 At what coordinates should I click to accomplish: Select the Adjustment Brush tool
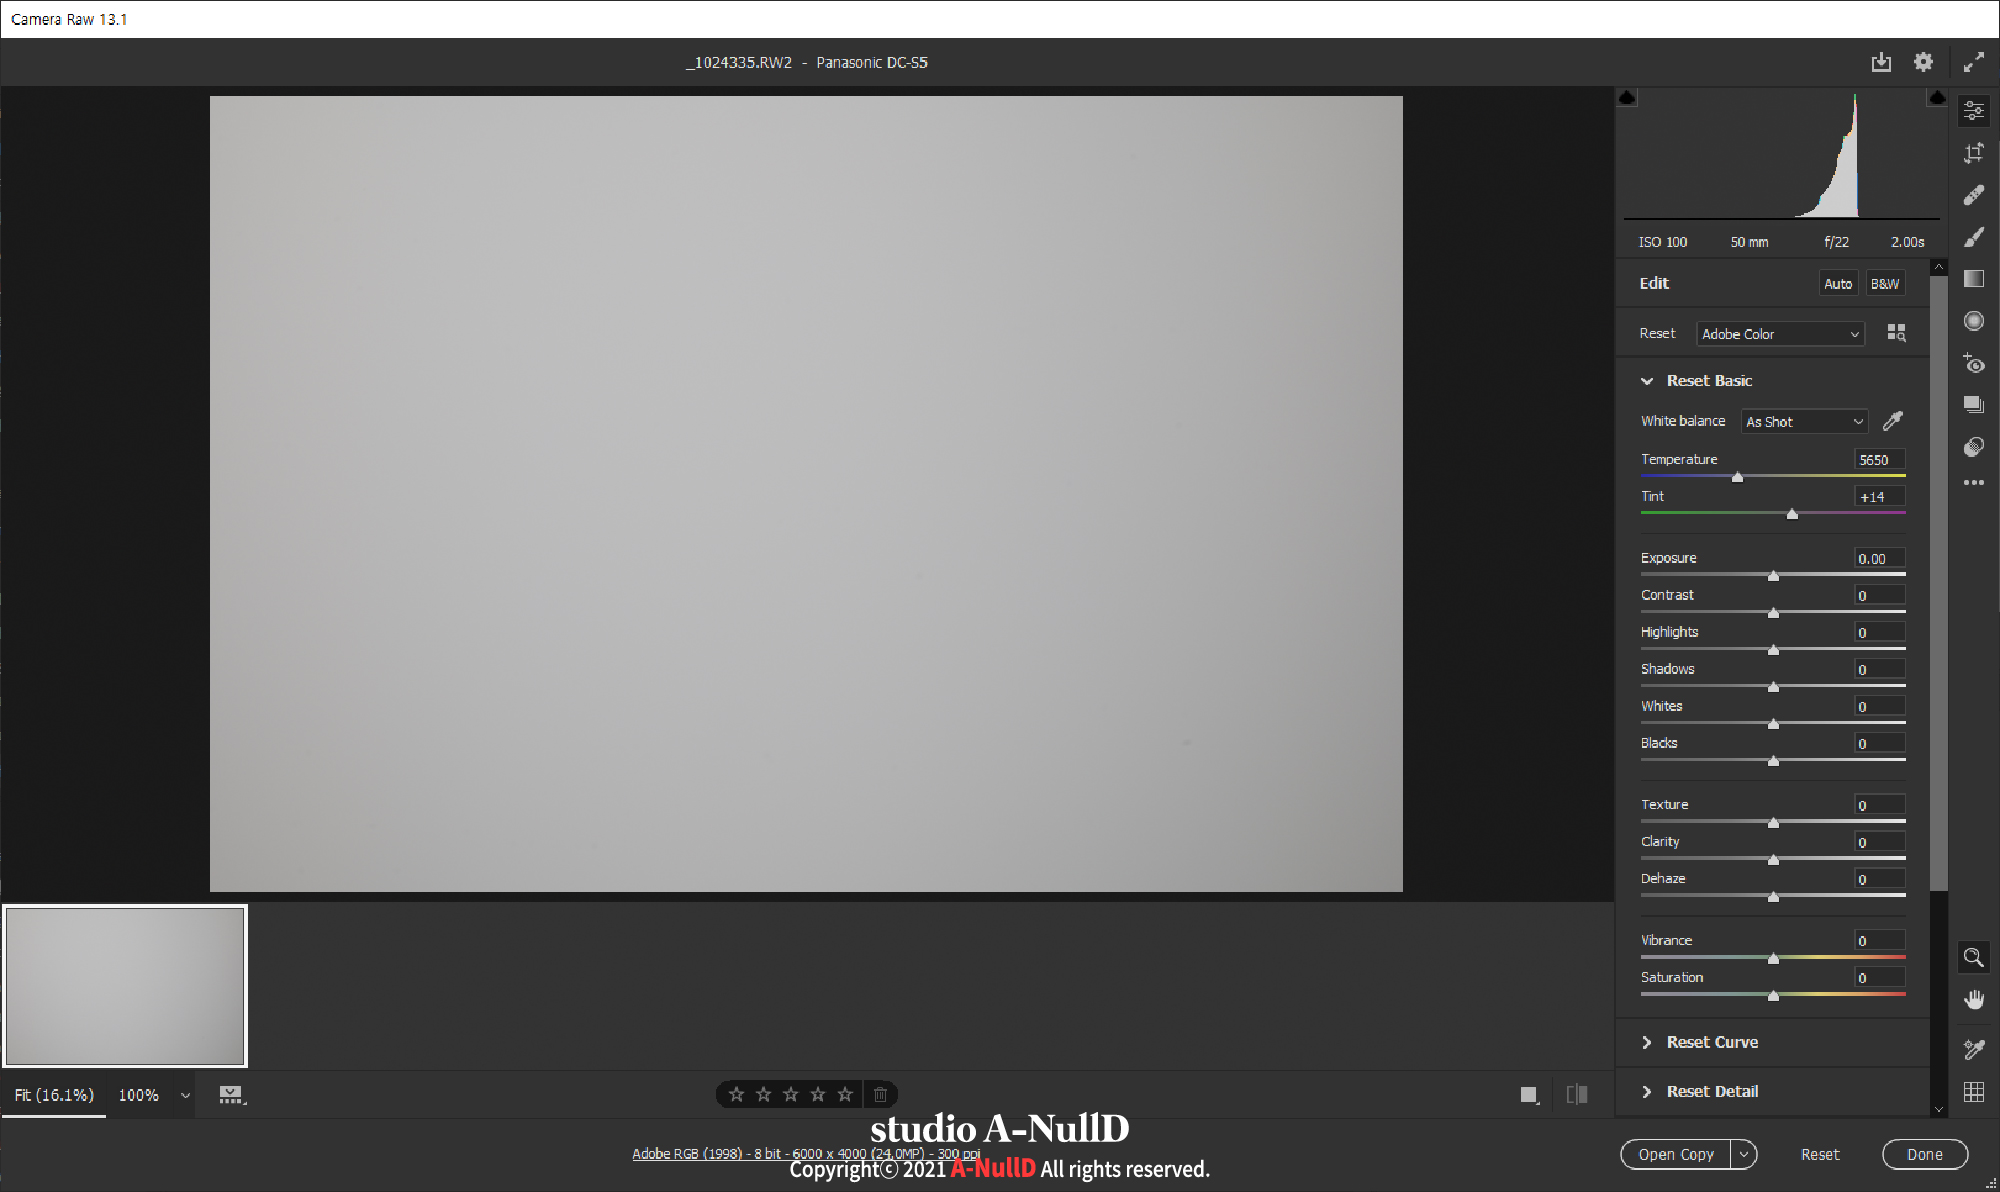[x=1973, y=237]
